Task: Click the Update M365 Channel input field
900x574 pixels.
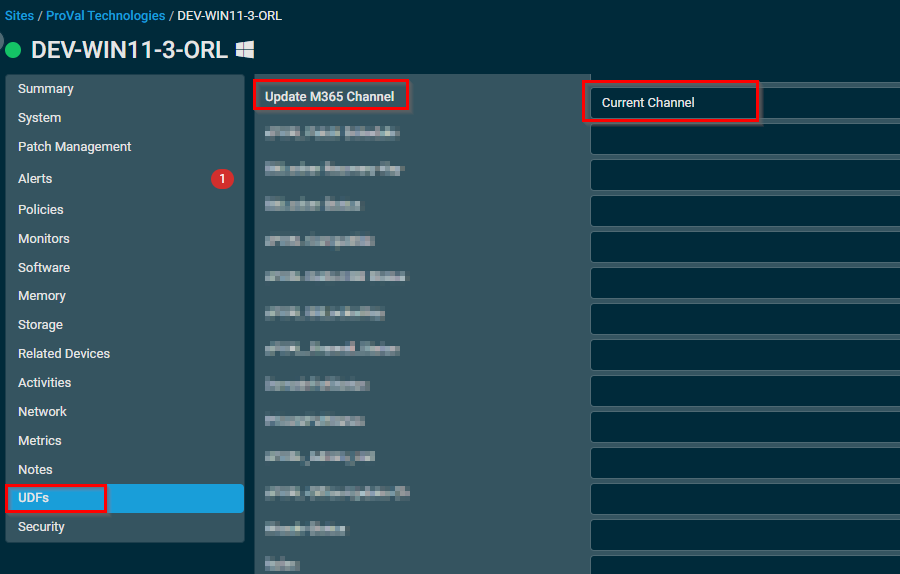Action: pyautogui.click(x=745, y=103)
